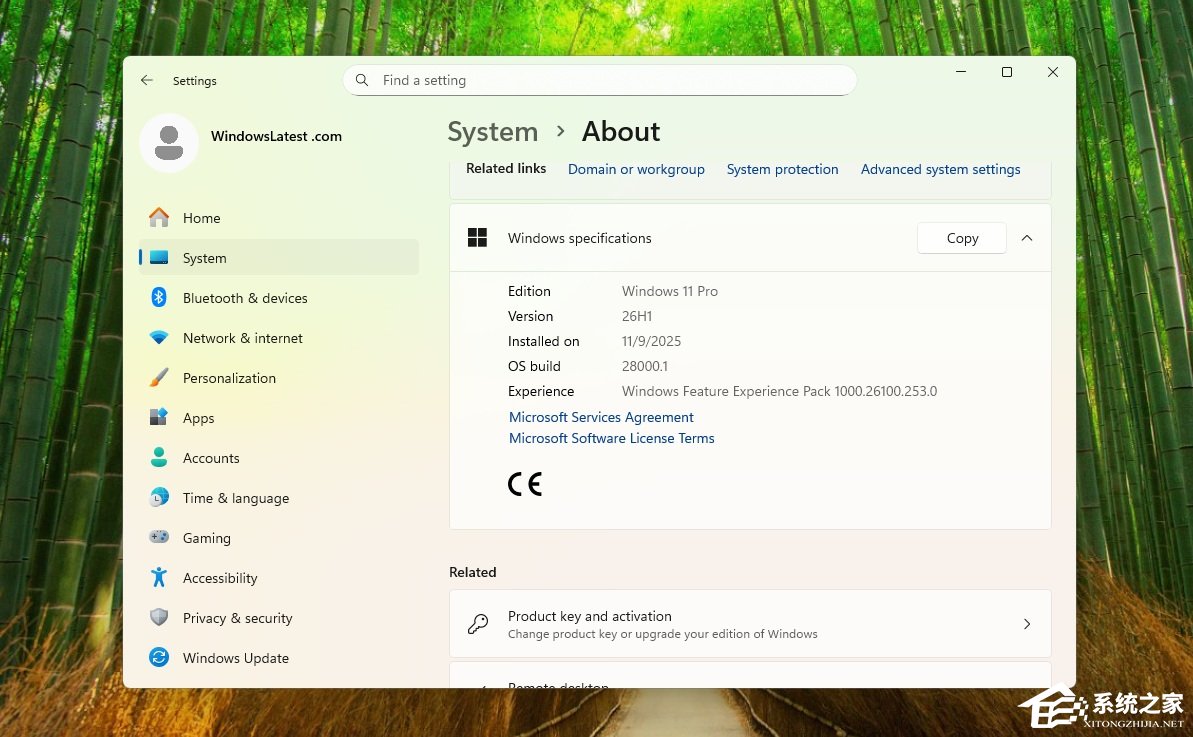The image size is (1193, 737).
Task: Click the Windows logo in specifications header
Action: pyautogui.click(x=477, y=238)
